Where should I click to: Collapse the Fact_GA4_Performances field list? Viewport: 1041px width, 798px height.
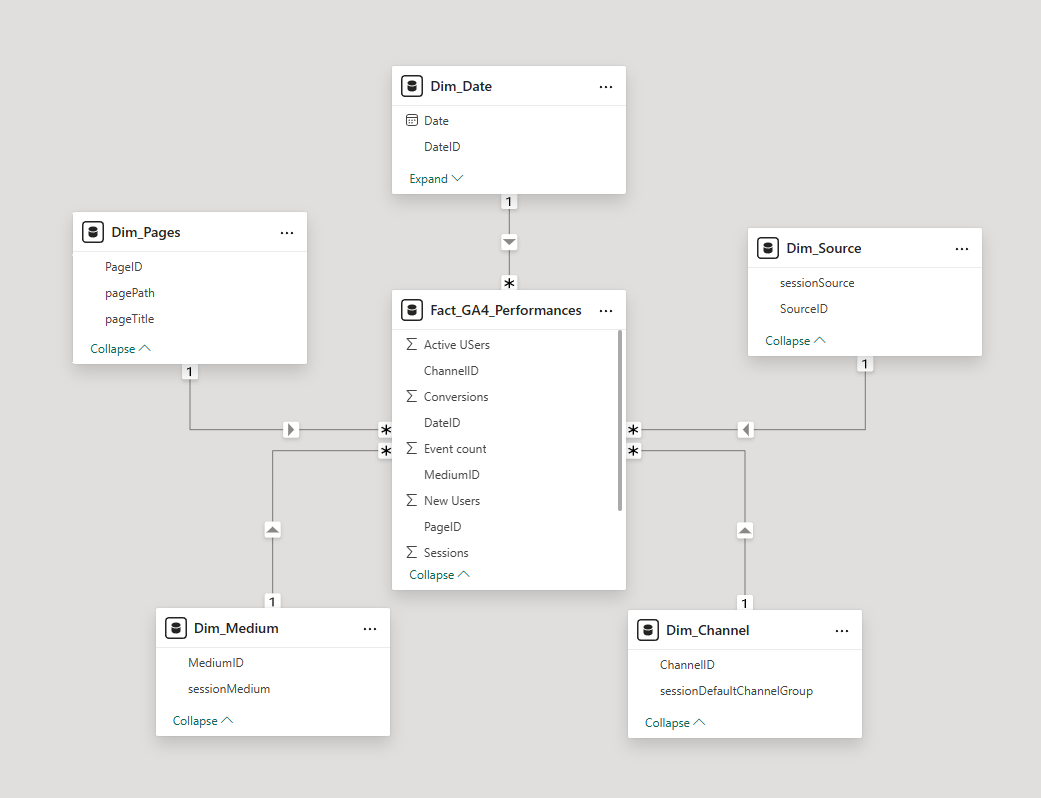pos(432,574)
